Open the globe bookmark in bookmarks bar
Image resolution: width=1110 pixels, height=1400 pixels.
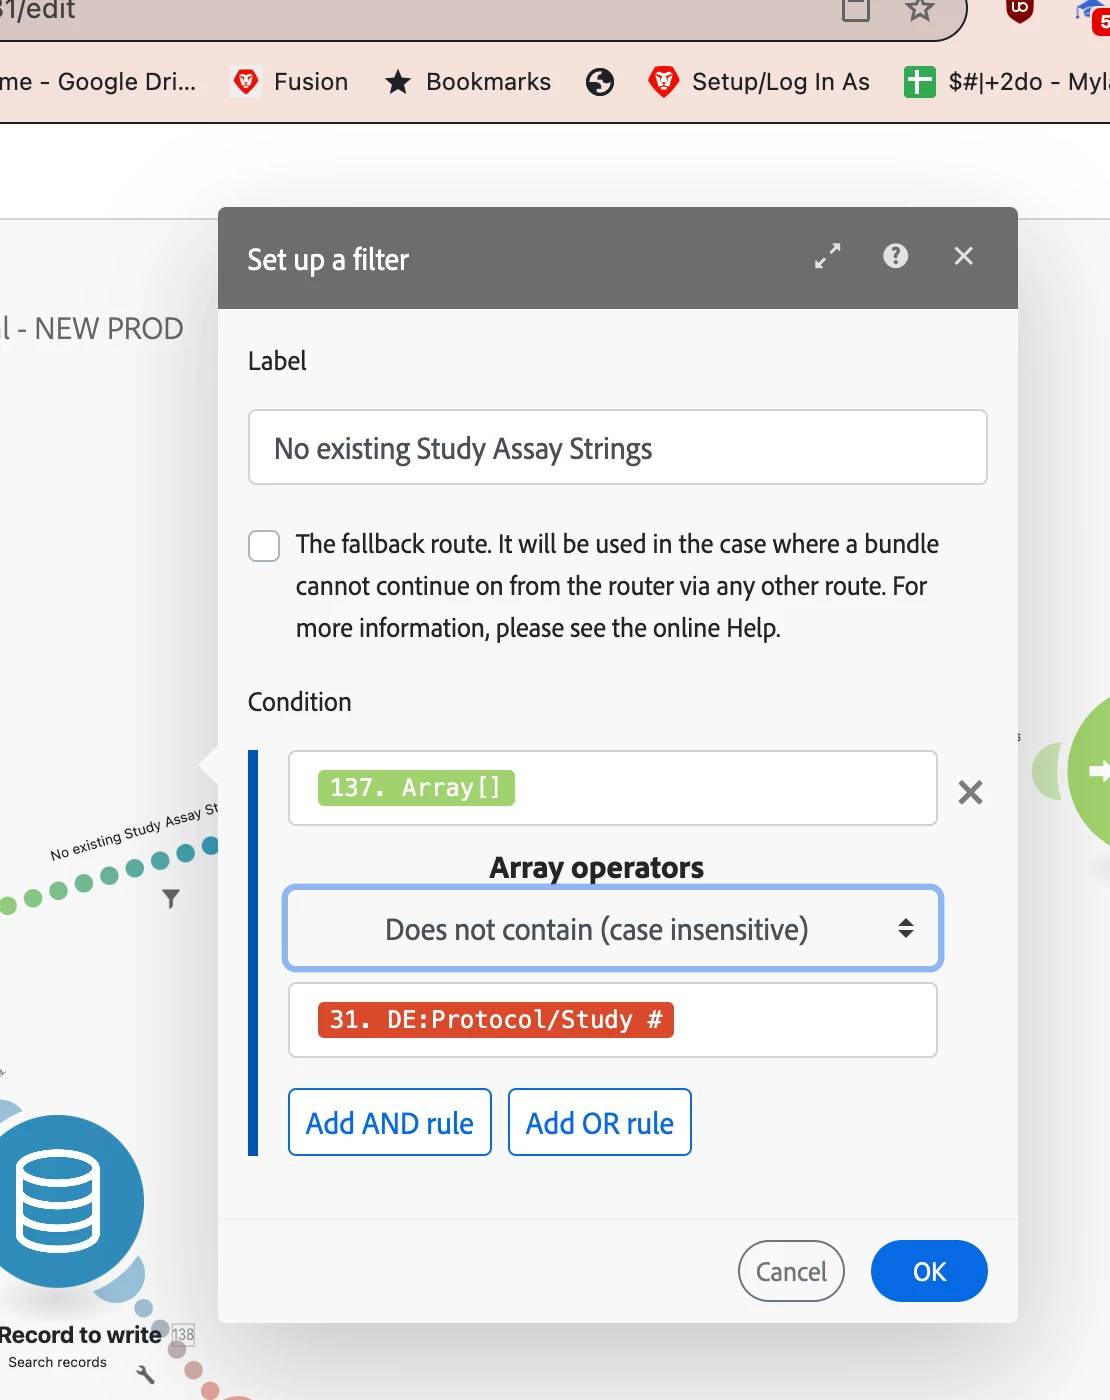pyautogui.click(x=600, y=82)
